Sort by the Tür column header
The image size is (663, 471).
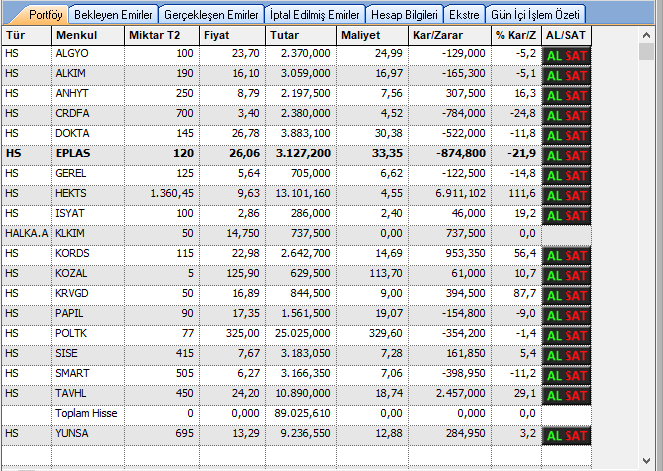(x=27, y=36)
